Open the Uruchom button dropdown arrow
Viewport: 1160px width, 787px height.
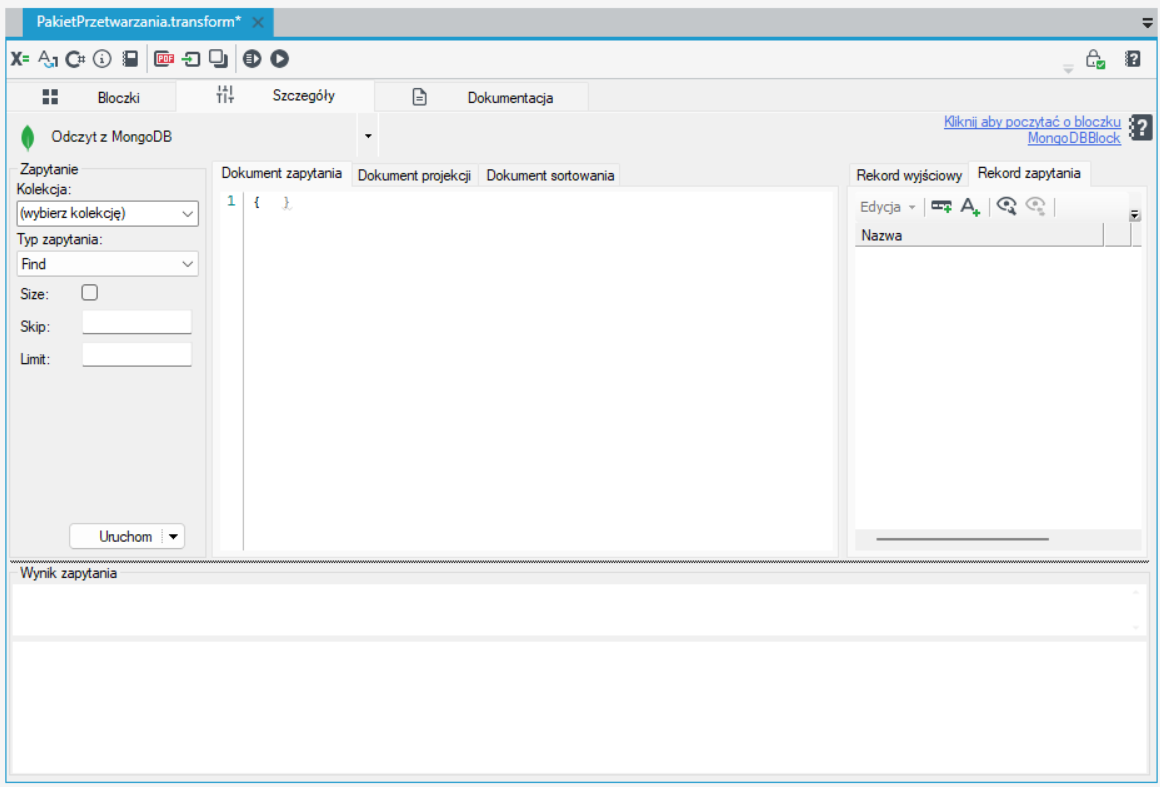[x=173, y=536]
